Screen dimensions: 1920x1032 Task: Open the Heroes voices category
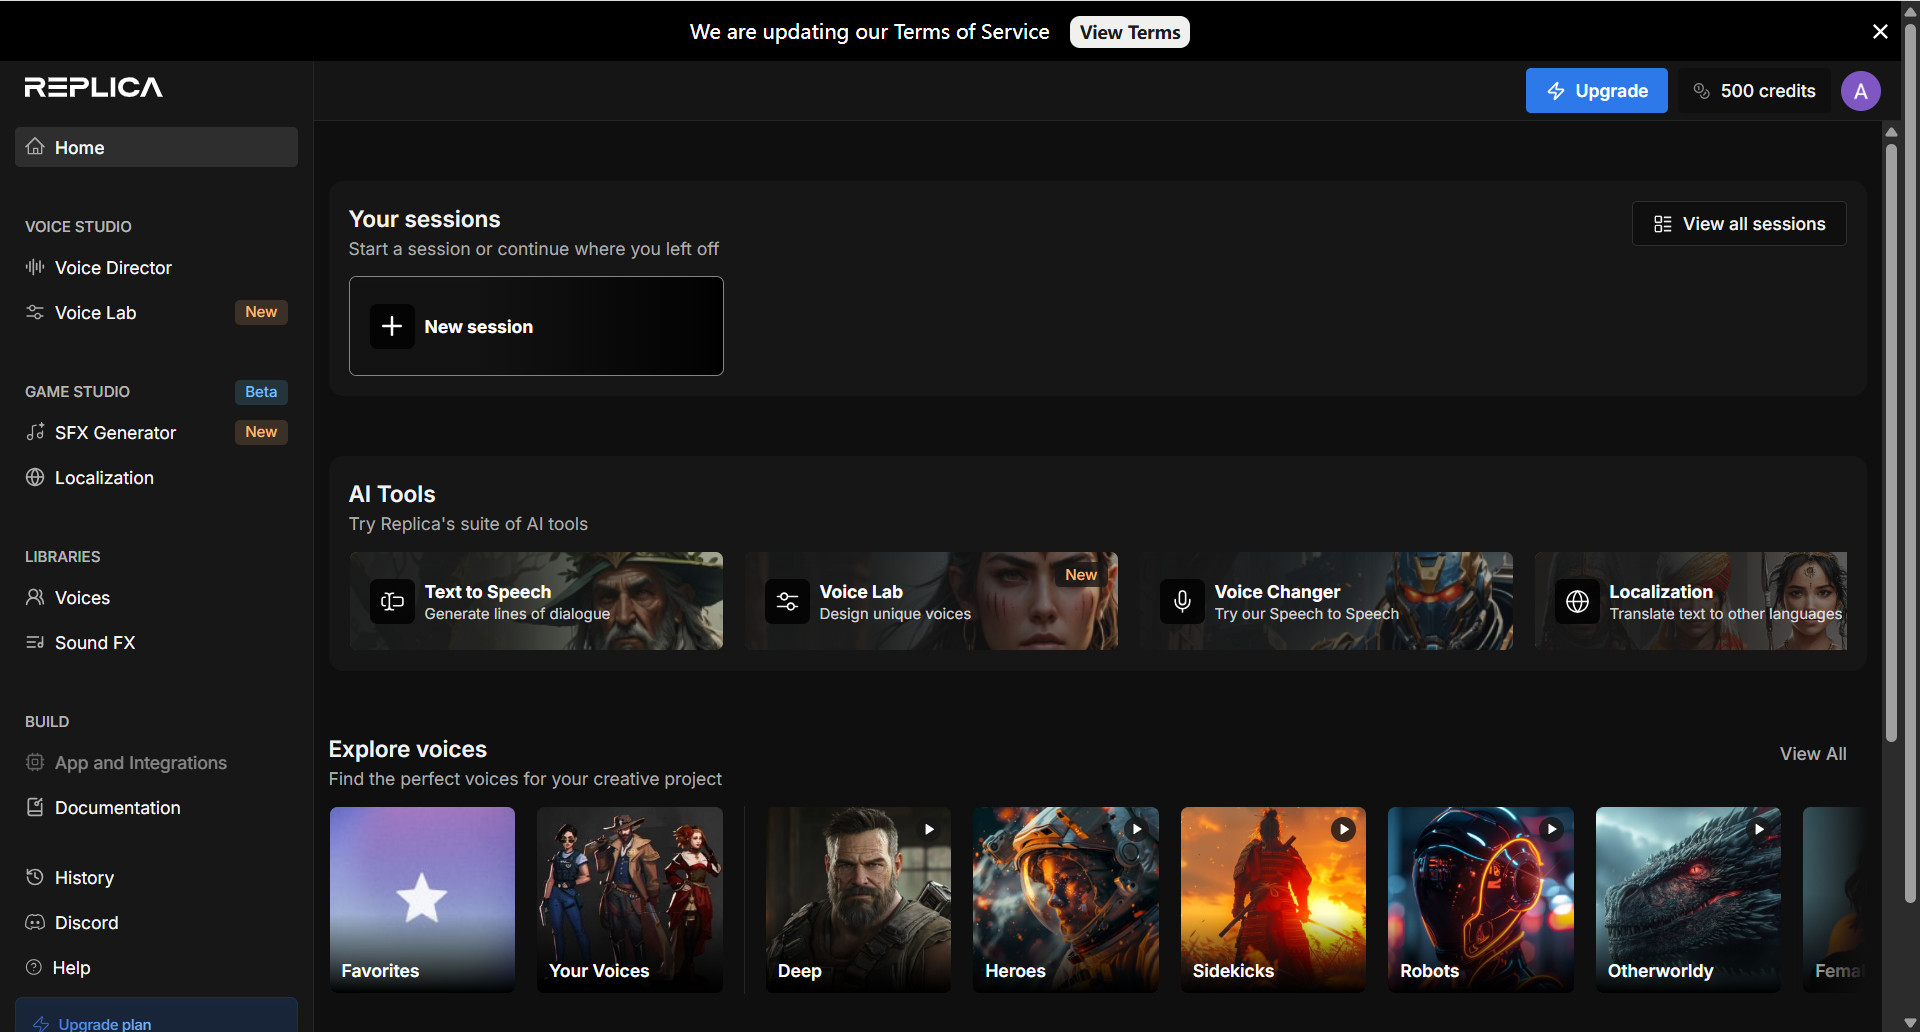pos(1066,900)
